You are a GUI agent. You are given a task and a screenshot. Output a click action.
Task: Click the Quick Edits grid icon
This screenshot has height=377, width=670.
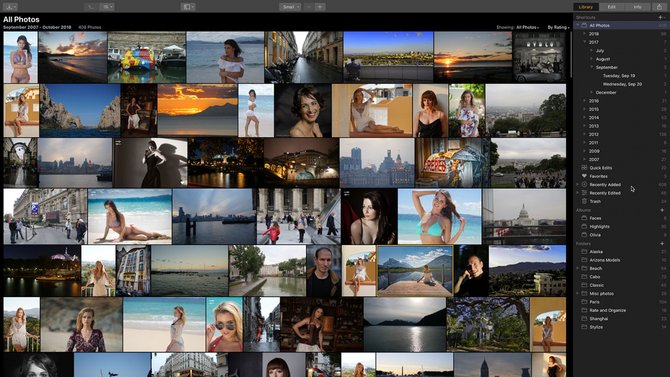tap(584, 168)
